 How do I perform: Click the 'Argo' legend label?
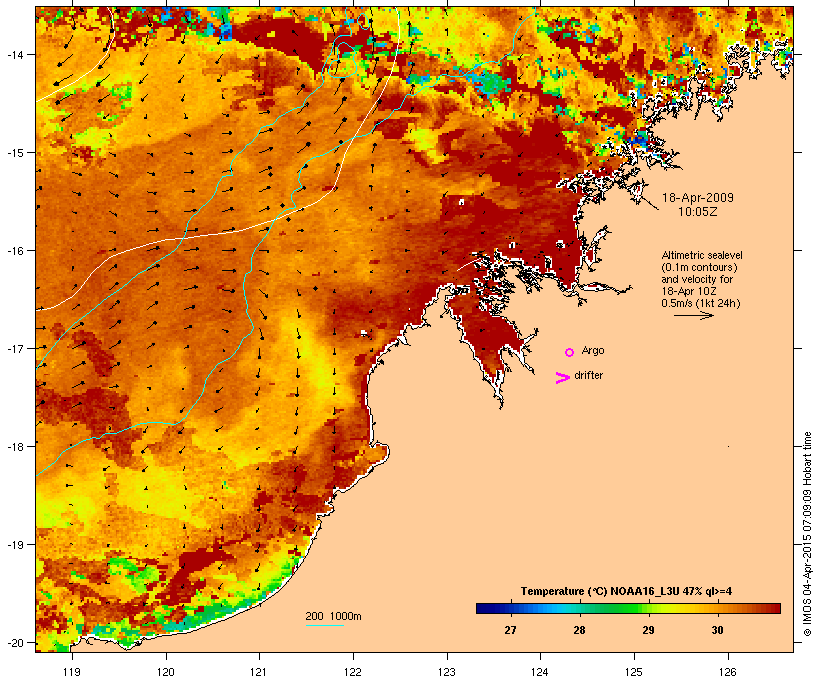tap(593, 350)
